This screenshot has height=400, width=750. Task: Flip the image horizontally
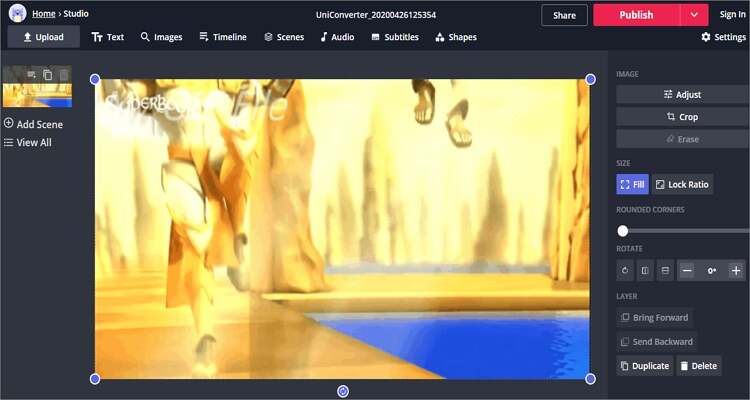coord(645,271)
